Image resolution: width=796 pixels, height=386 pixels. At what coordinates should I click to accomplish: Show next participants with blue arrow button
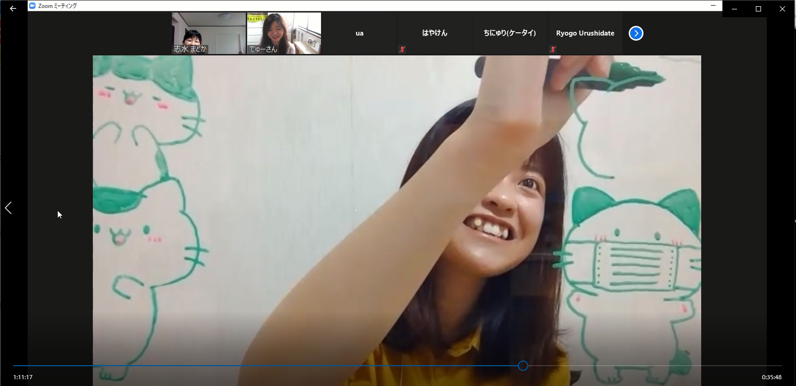[x=636, y=34]
